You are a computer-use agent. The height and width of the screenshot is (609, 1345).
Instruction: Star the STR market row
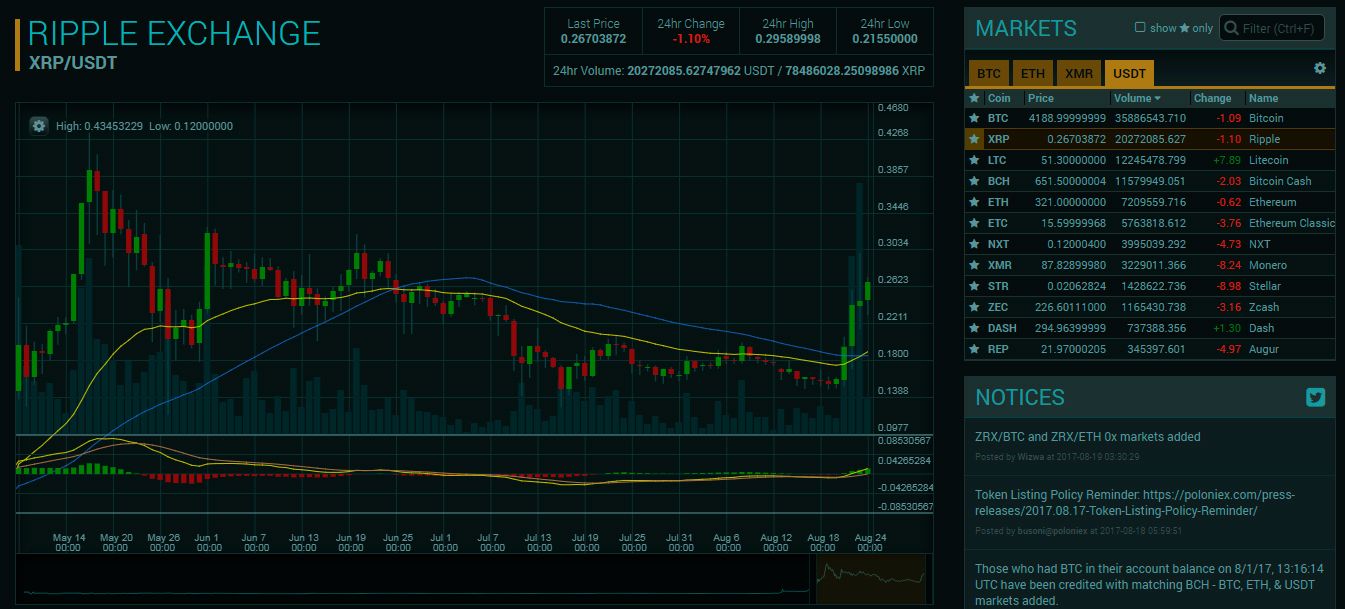(974, 286)
